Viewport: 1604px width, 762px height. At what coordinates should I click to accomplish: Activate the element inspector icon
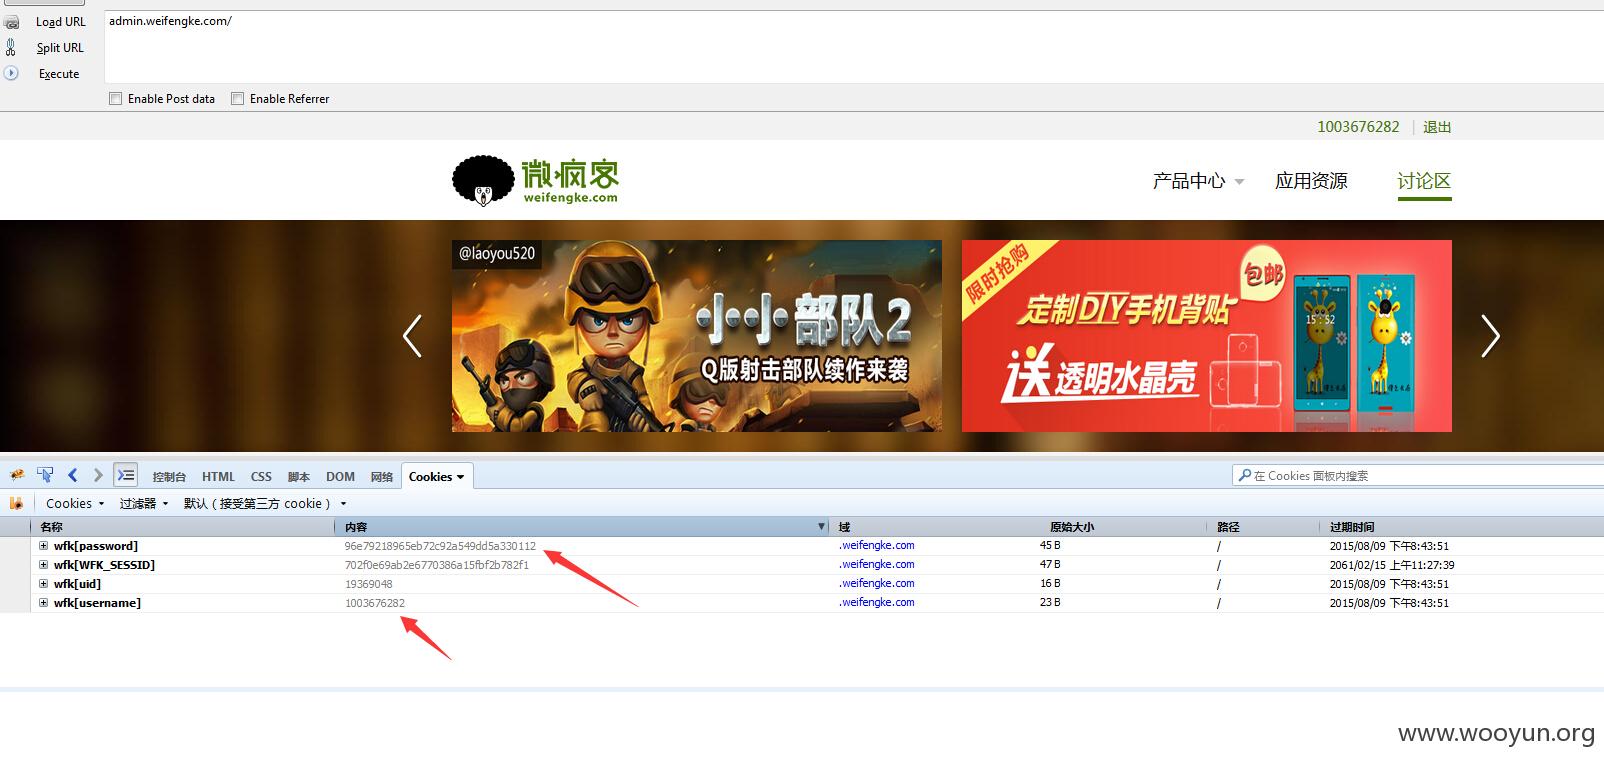(x=45, y=476)
